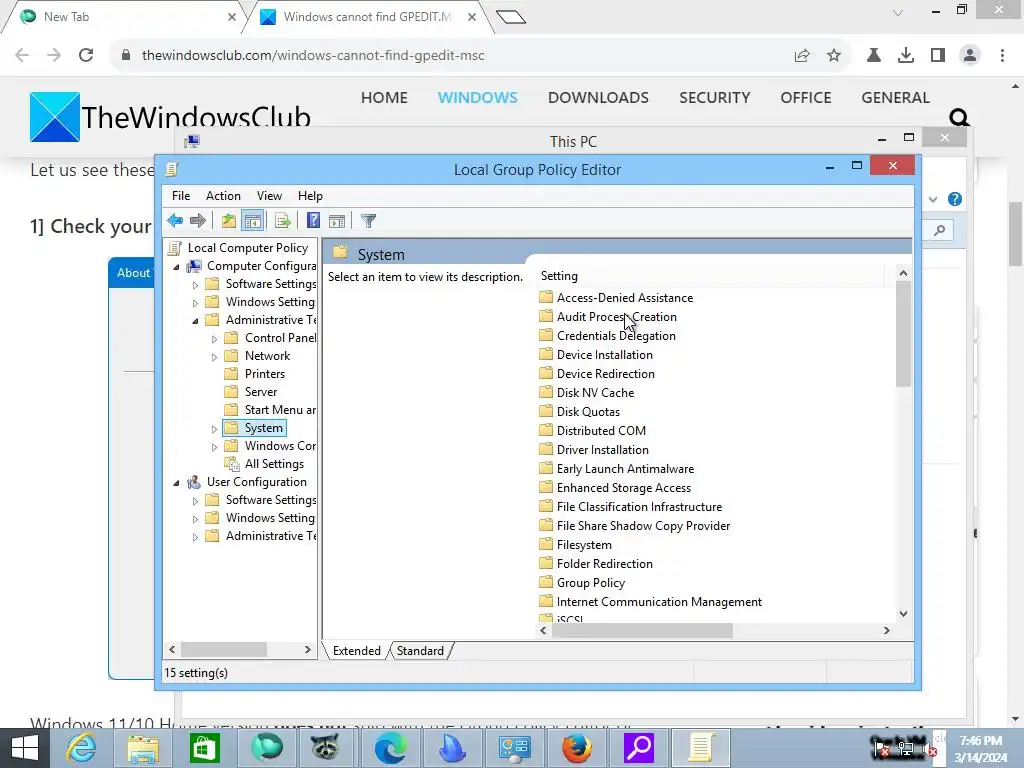Open Internet Explorer from the taskbar
This screenshot has width=1024, height=768.
81,748
